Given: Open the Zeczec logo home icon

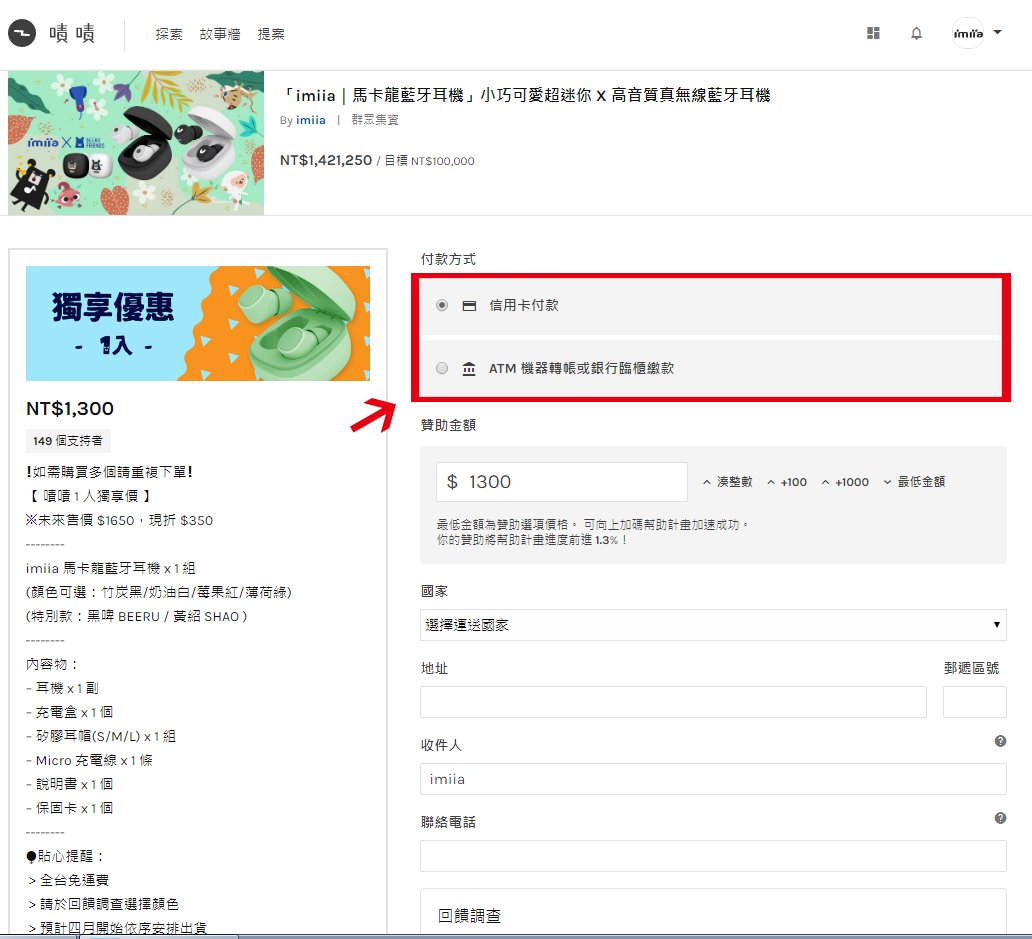Looking at the screenshot, I should click(x=22, y=33).
